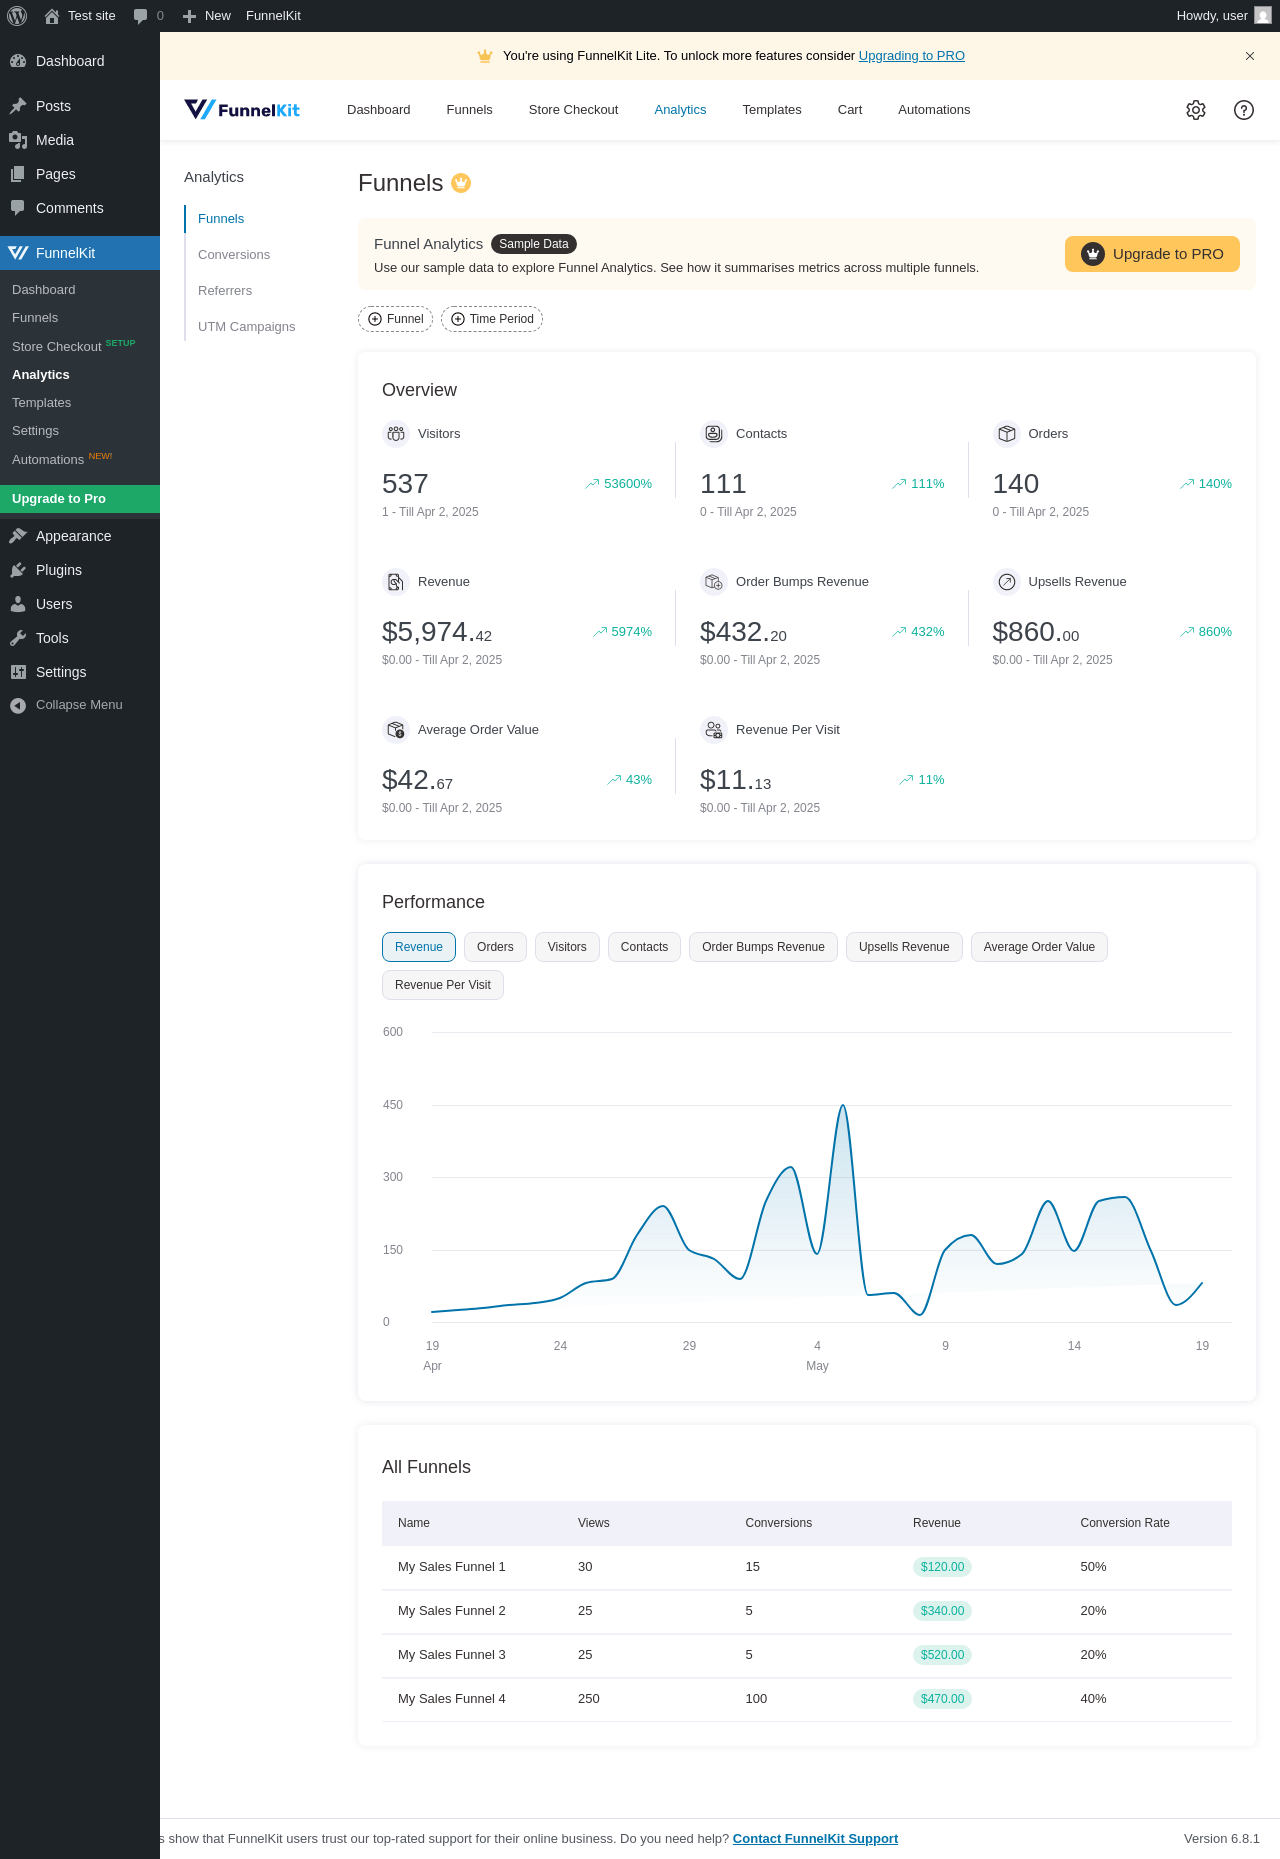Open the FunnelKit settings gear icon
The image size is (1280, 1859).
1196,110
